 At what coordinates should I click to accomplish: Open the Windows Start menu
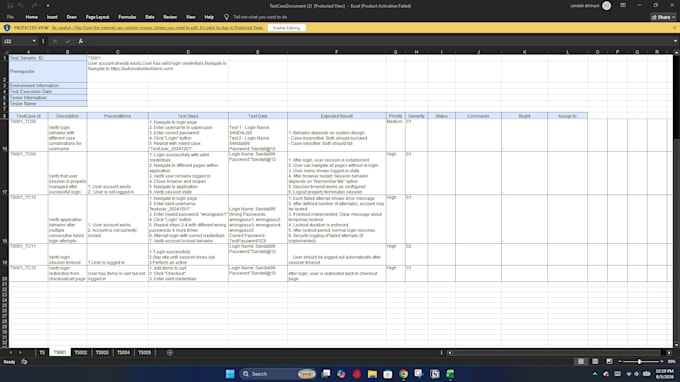tap(230, 374)
